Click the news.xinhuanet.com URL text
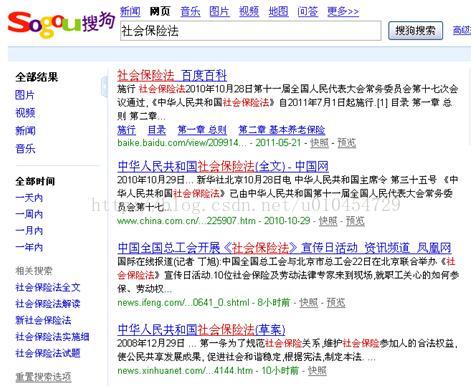Viewport: 473px width, 388px height. tap(185, 371)
